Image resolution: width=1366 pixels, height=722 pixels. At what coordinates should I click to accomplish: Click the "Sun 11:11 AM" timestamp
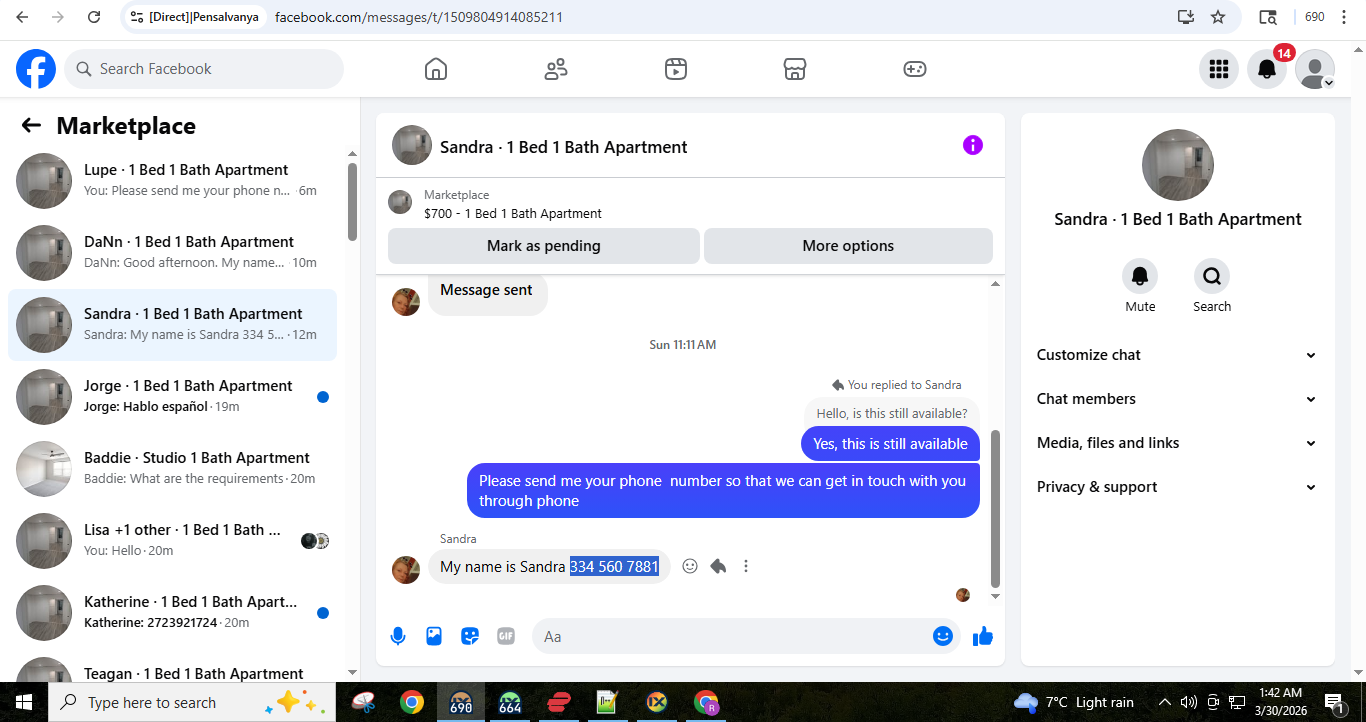pyautogui.click(x=683, y=345)
